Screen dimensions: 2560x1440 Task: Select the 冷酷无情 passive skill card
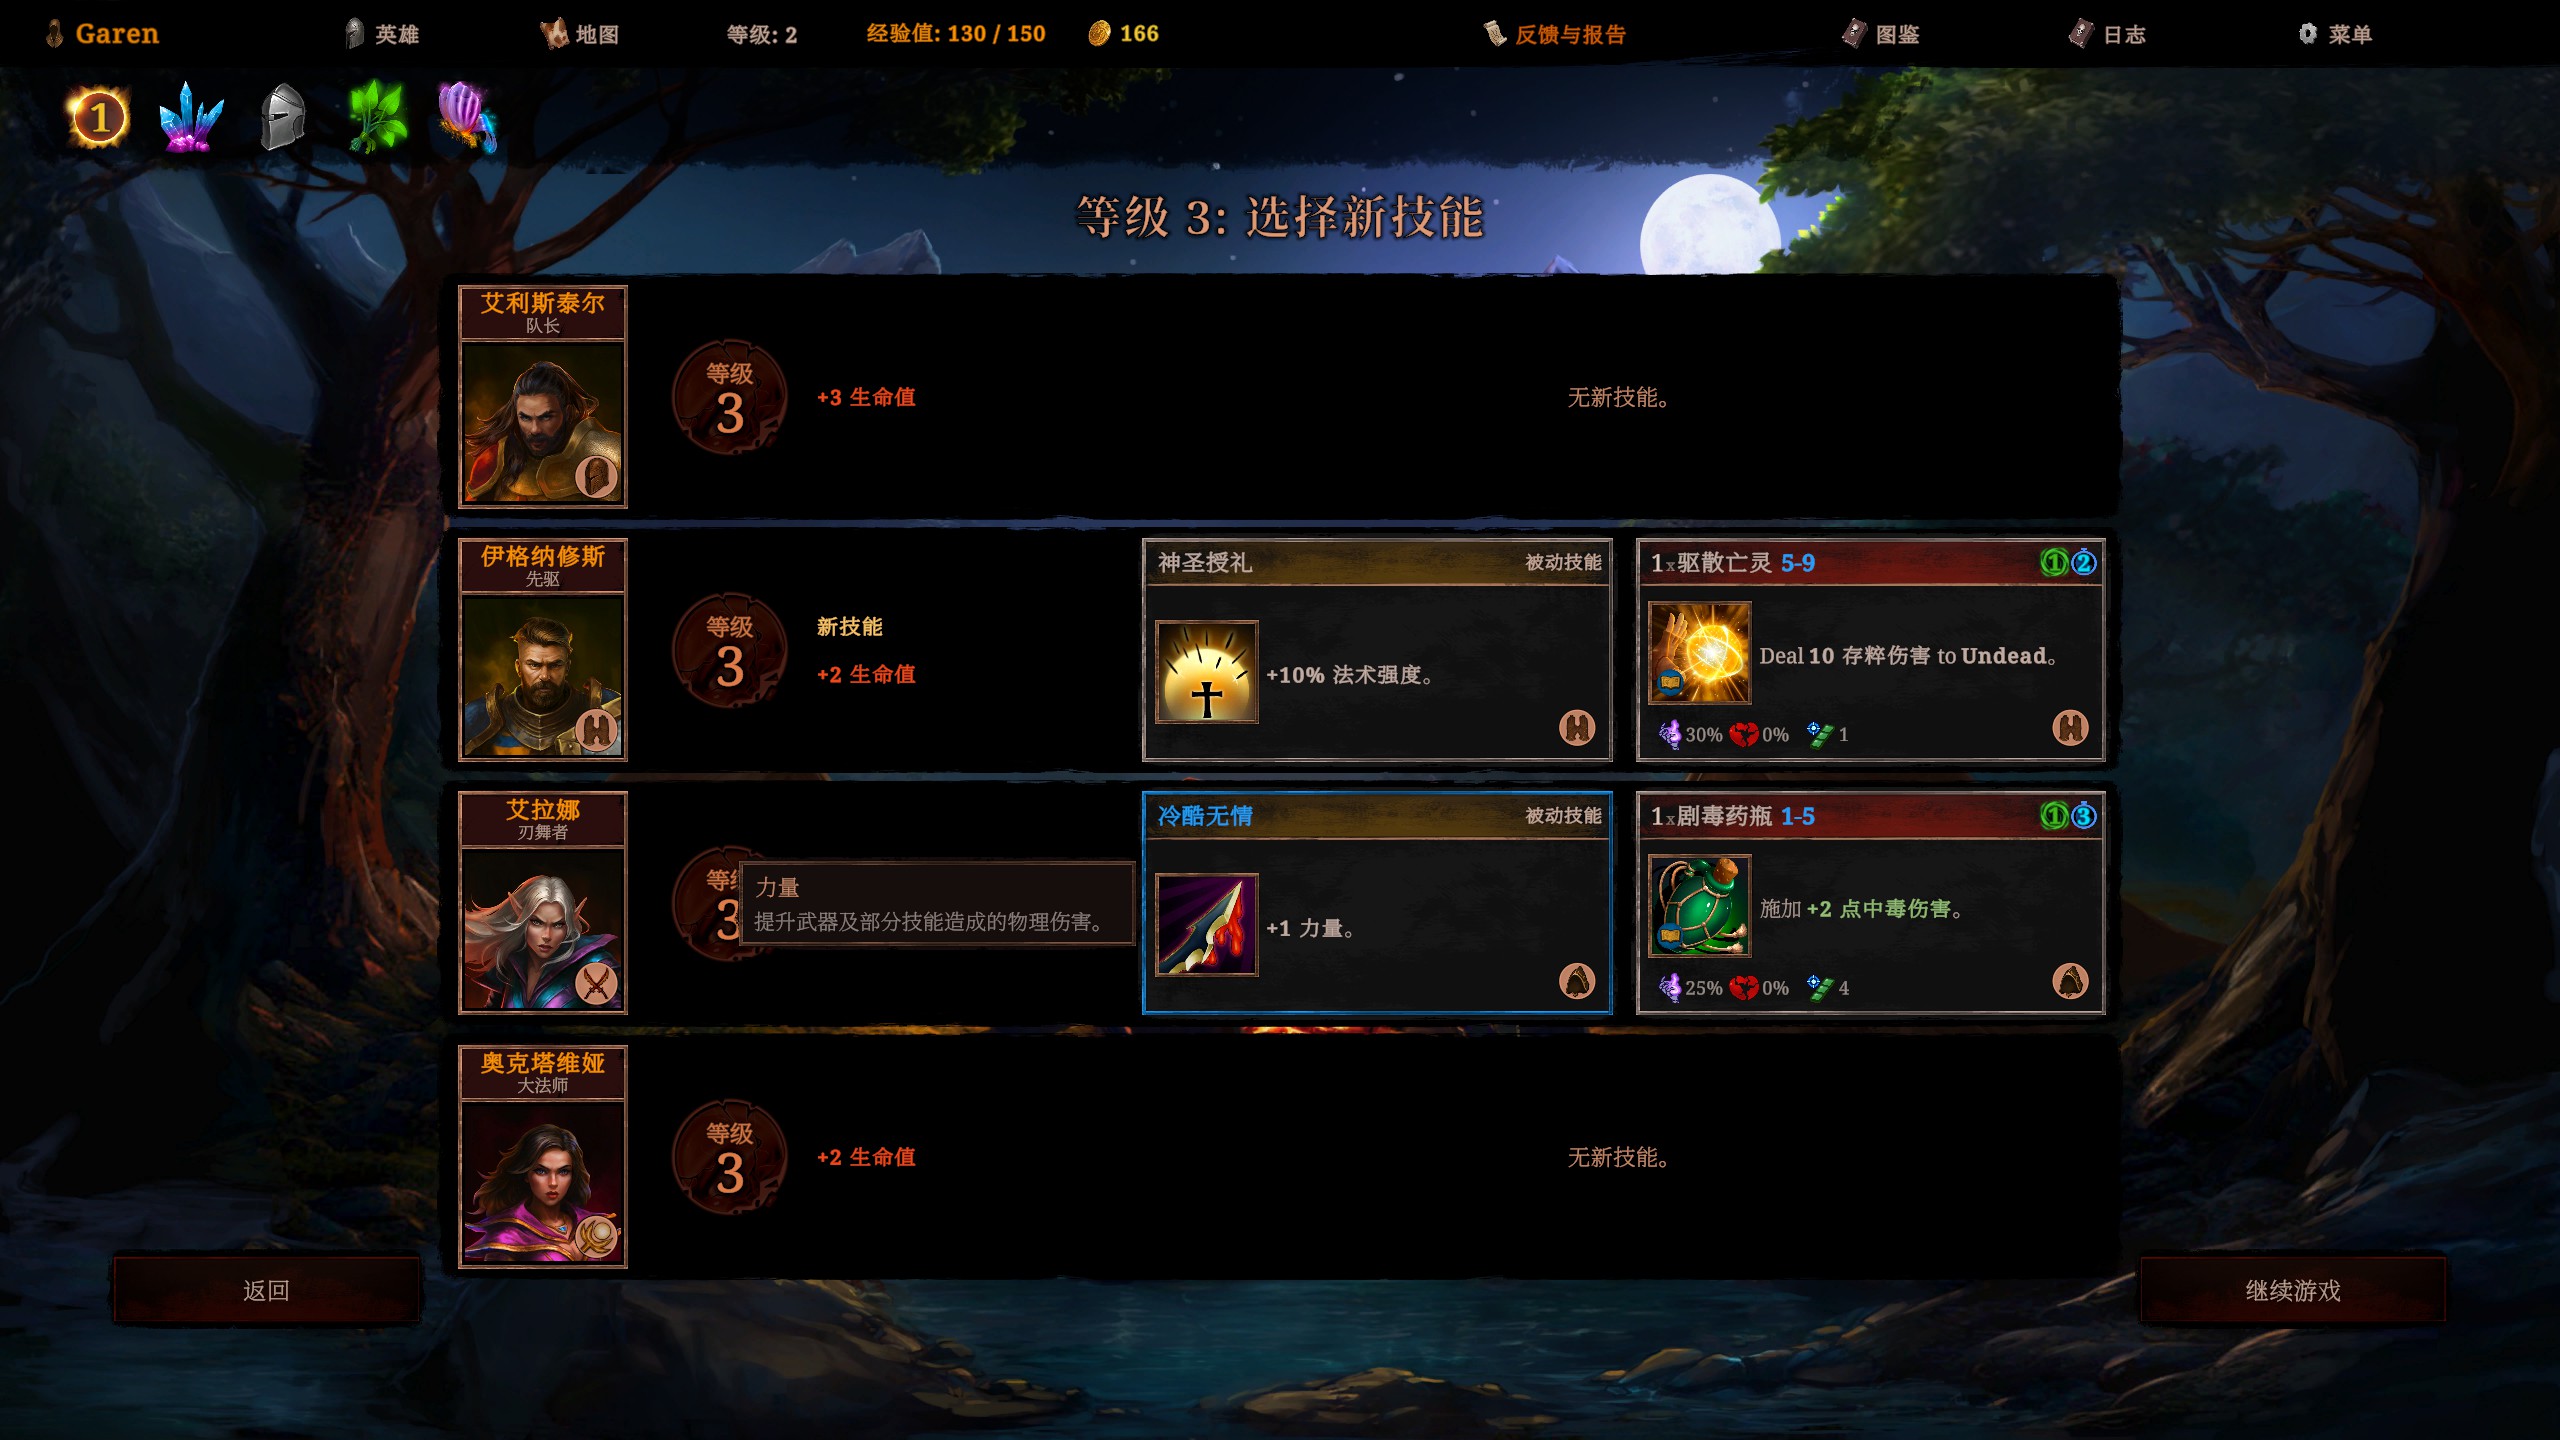click(x=1376, y=902)
